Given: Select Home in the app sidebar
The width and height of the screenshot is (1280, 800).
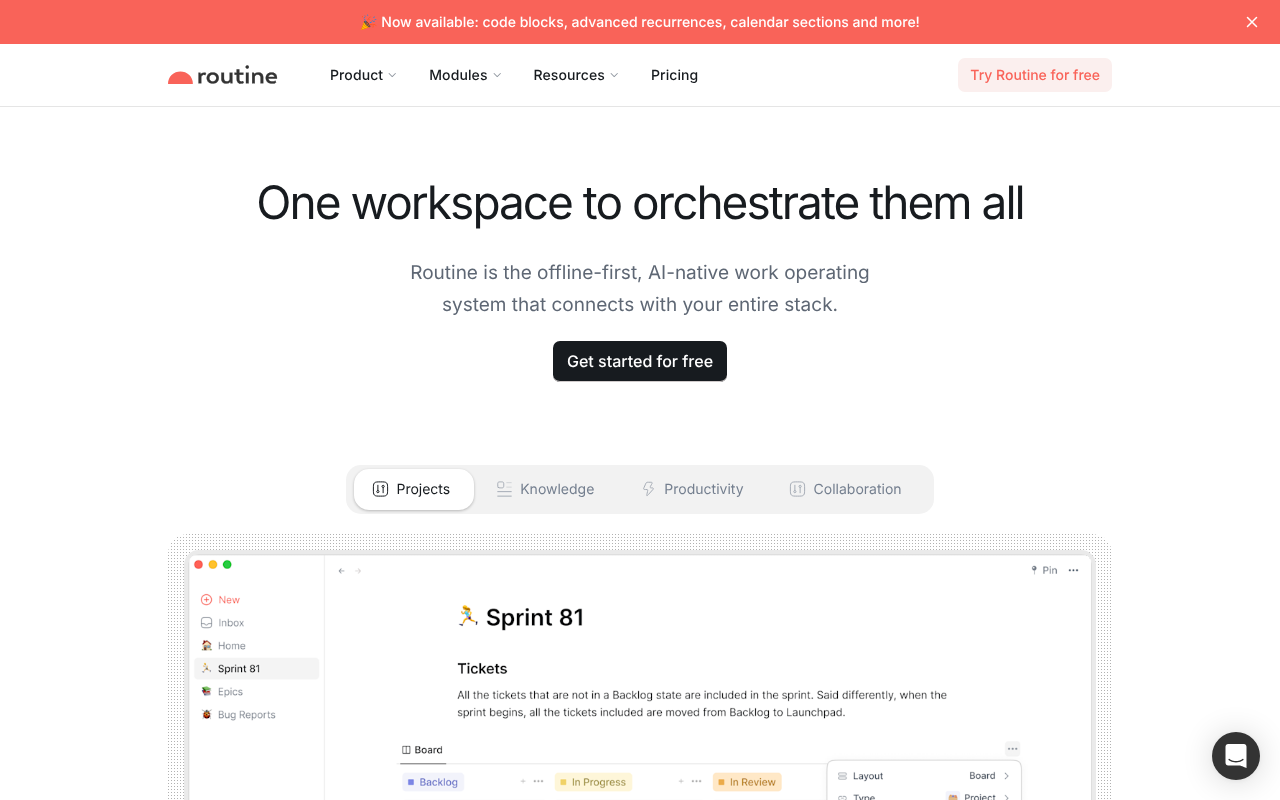Looking at the screenshot, I should (231, 645).
